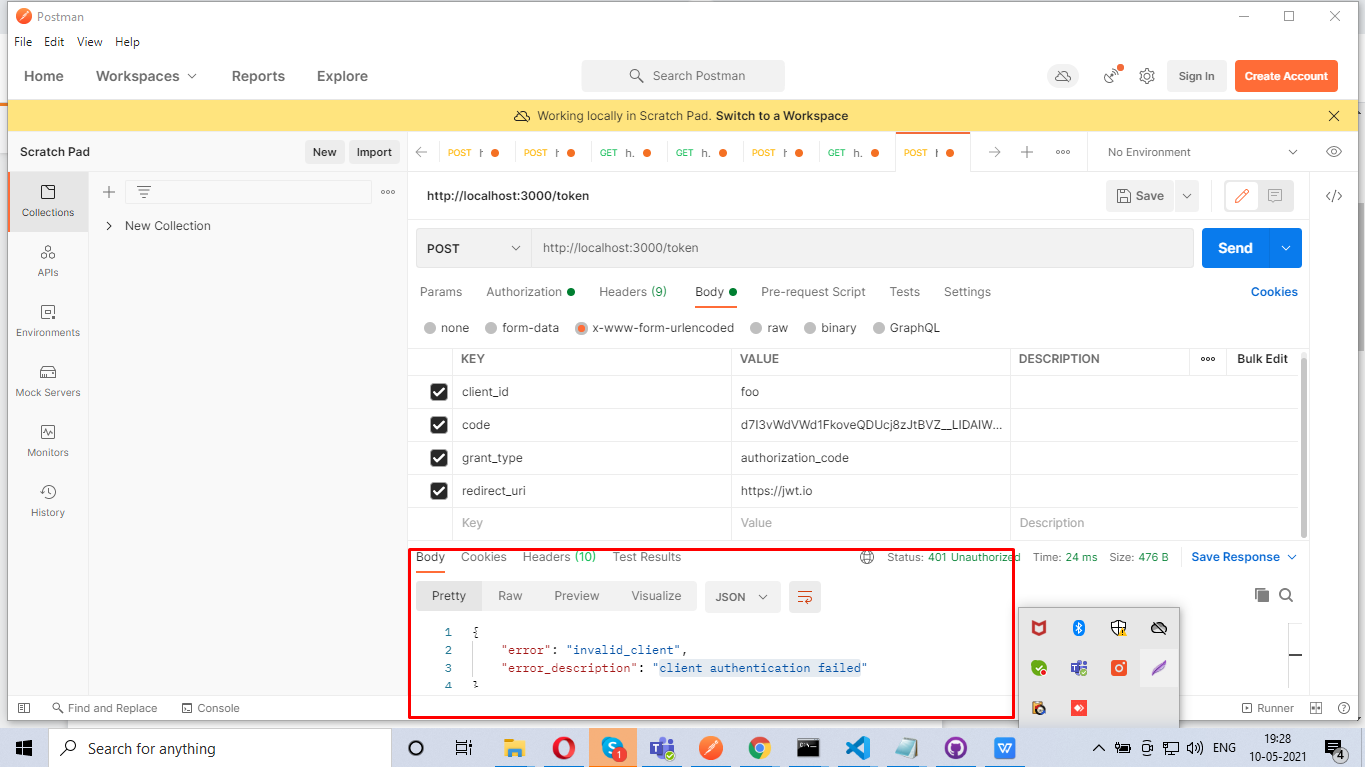The width and height of the screenshot is (1365, 767).
Task: Open the JSON response format dropdown
Action: [x=742, y=597]
